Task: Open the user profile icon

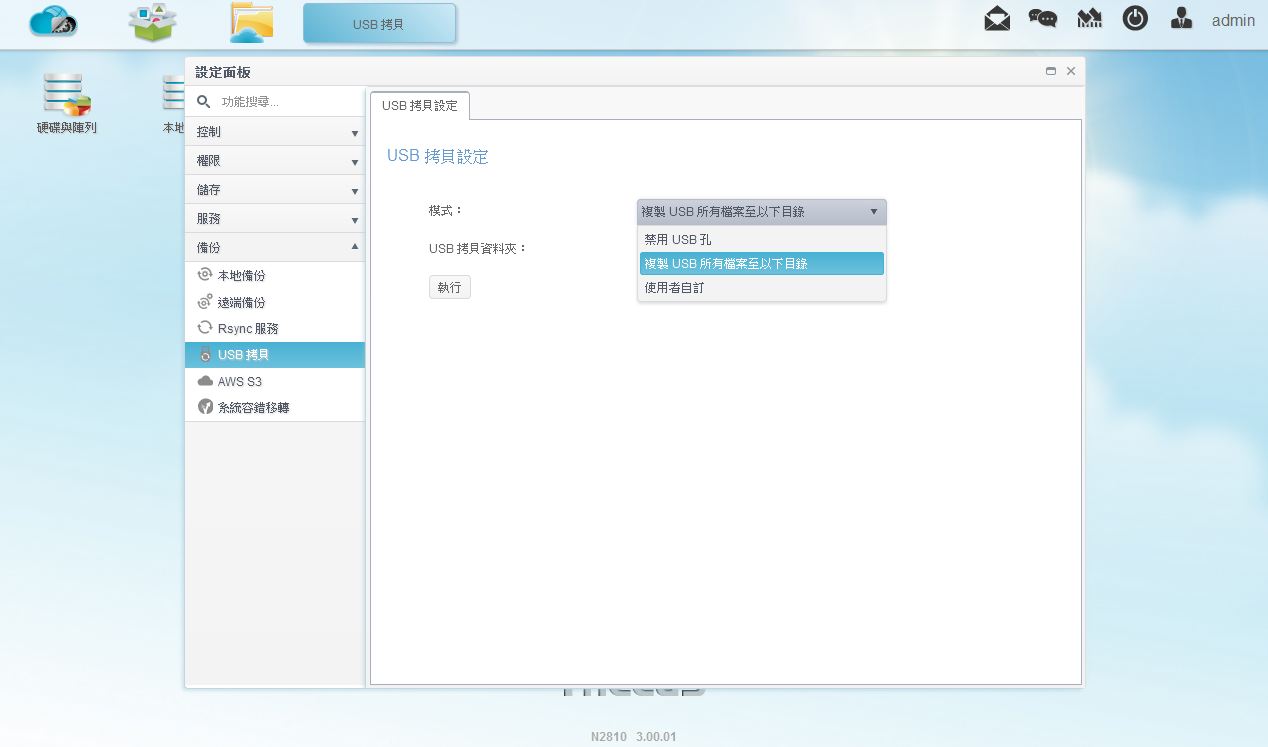Action: point(1181,18)
